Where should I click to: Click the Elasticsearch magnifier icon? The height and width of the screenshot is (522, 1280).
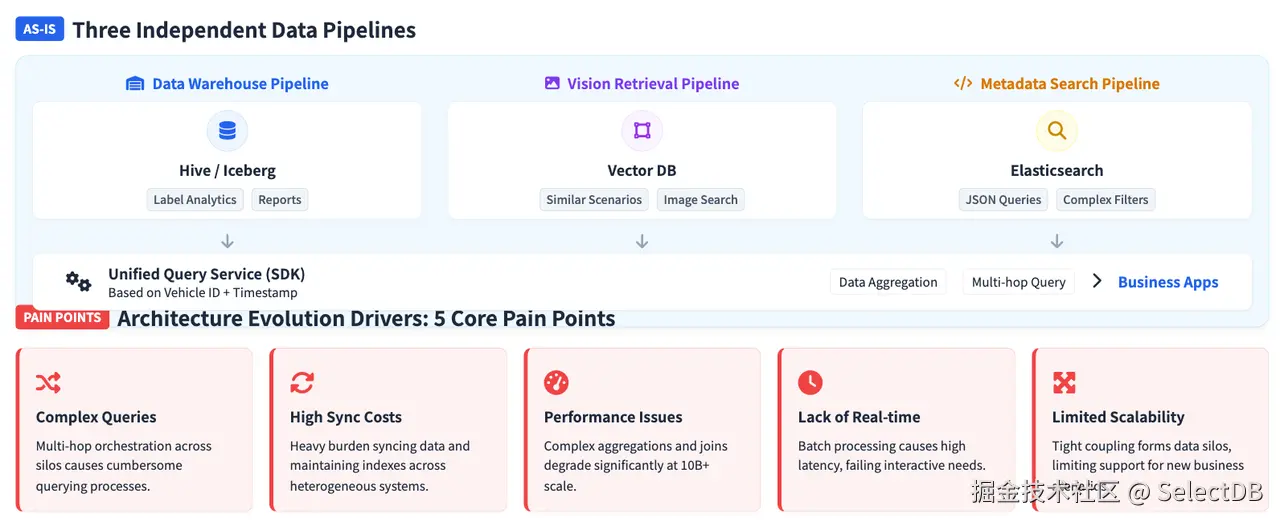[x=1057, y=131]
